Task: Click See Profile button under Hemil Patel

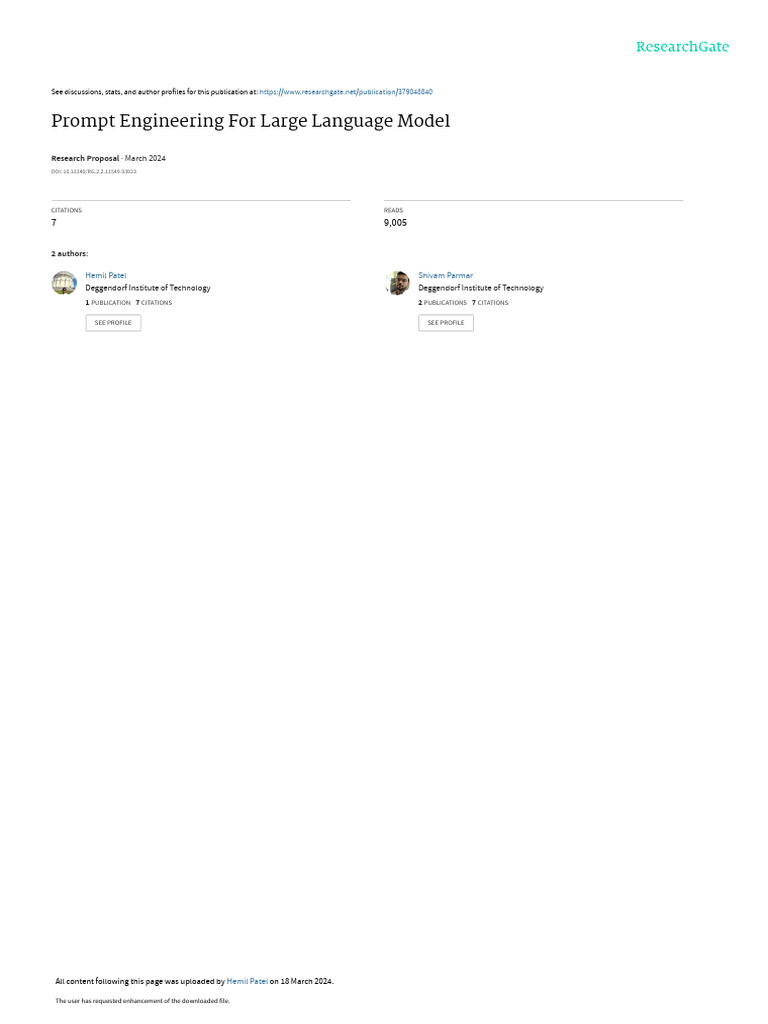Action: tap(113, 323)
